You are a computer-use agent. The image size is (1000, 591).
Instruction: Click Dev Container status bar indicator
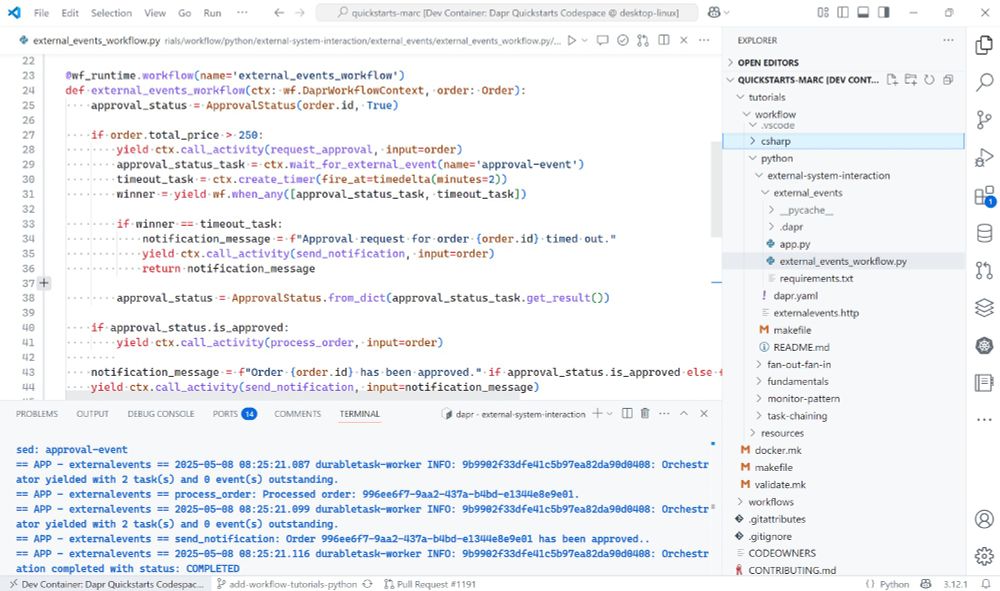coord(107,584)
